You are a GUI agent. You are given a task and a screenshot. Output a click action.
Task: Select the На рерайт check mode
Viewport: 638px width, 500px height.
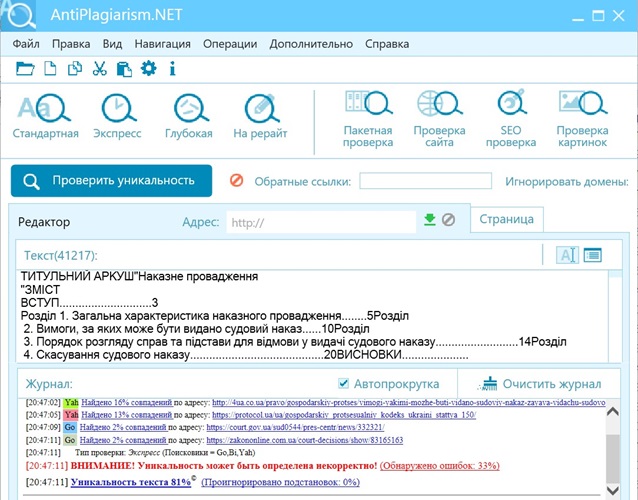[x=260, y=116]
